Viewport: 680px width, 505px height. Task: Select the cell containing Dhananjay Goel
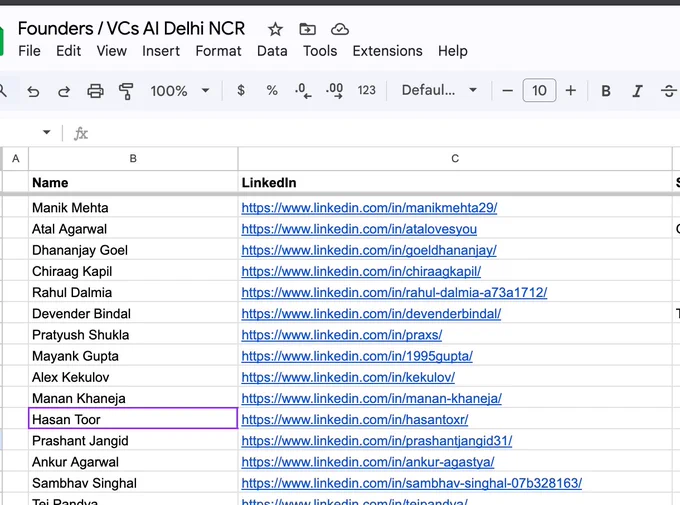click(x=133, y=249)
